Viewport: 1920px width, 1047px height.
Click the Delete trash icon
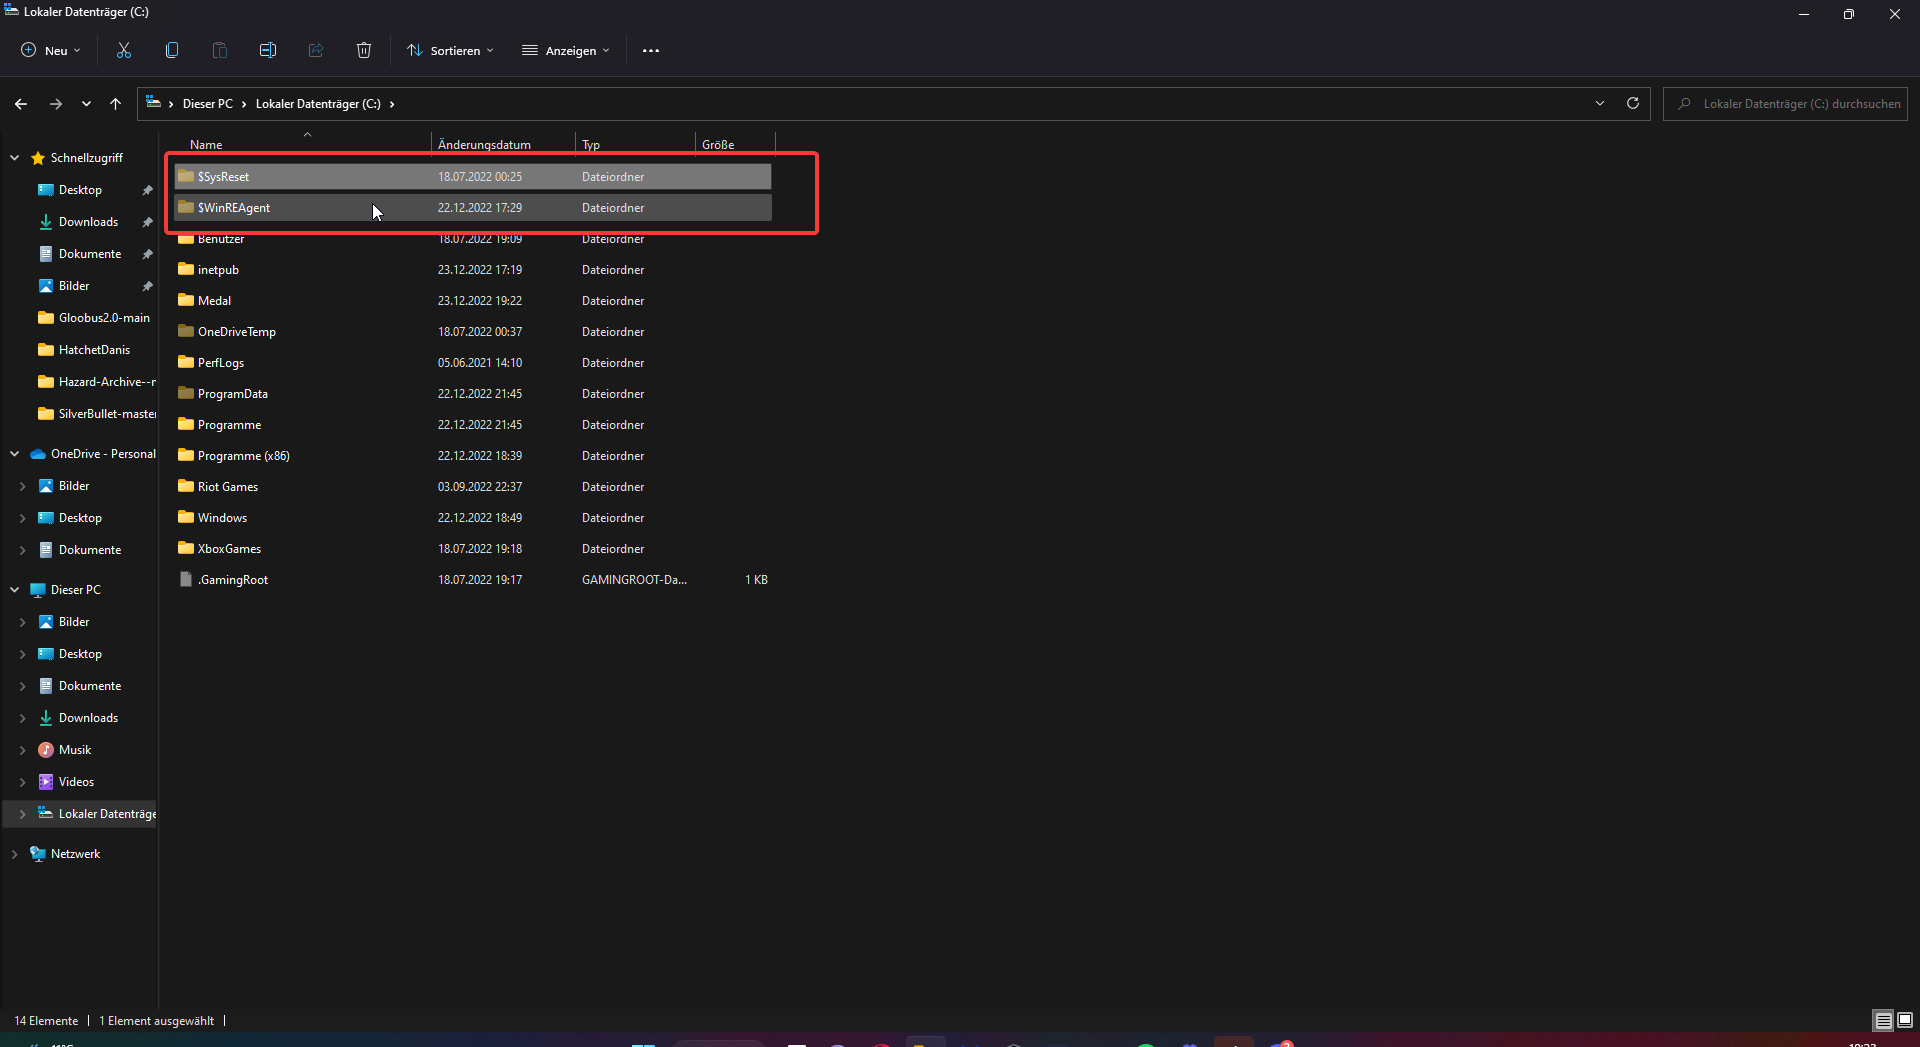(364, 50)
